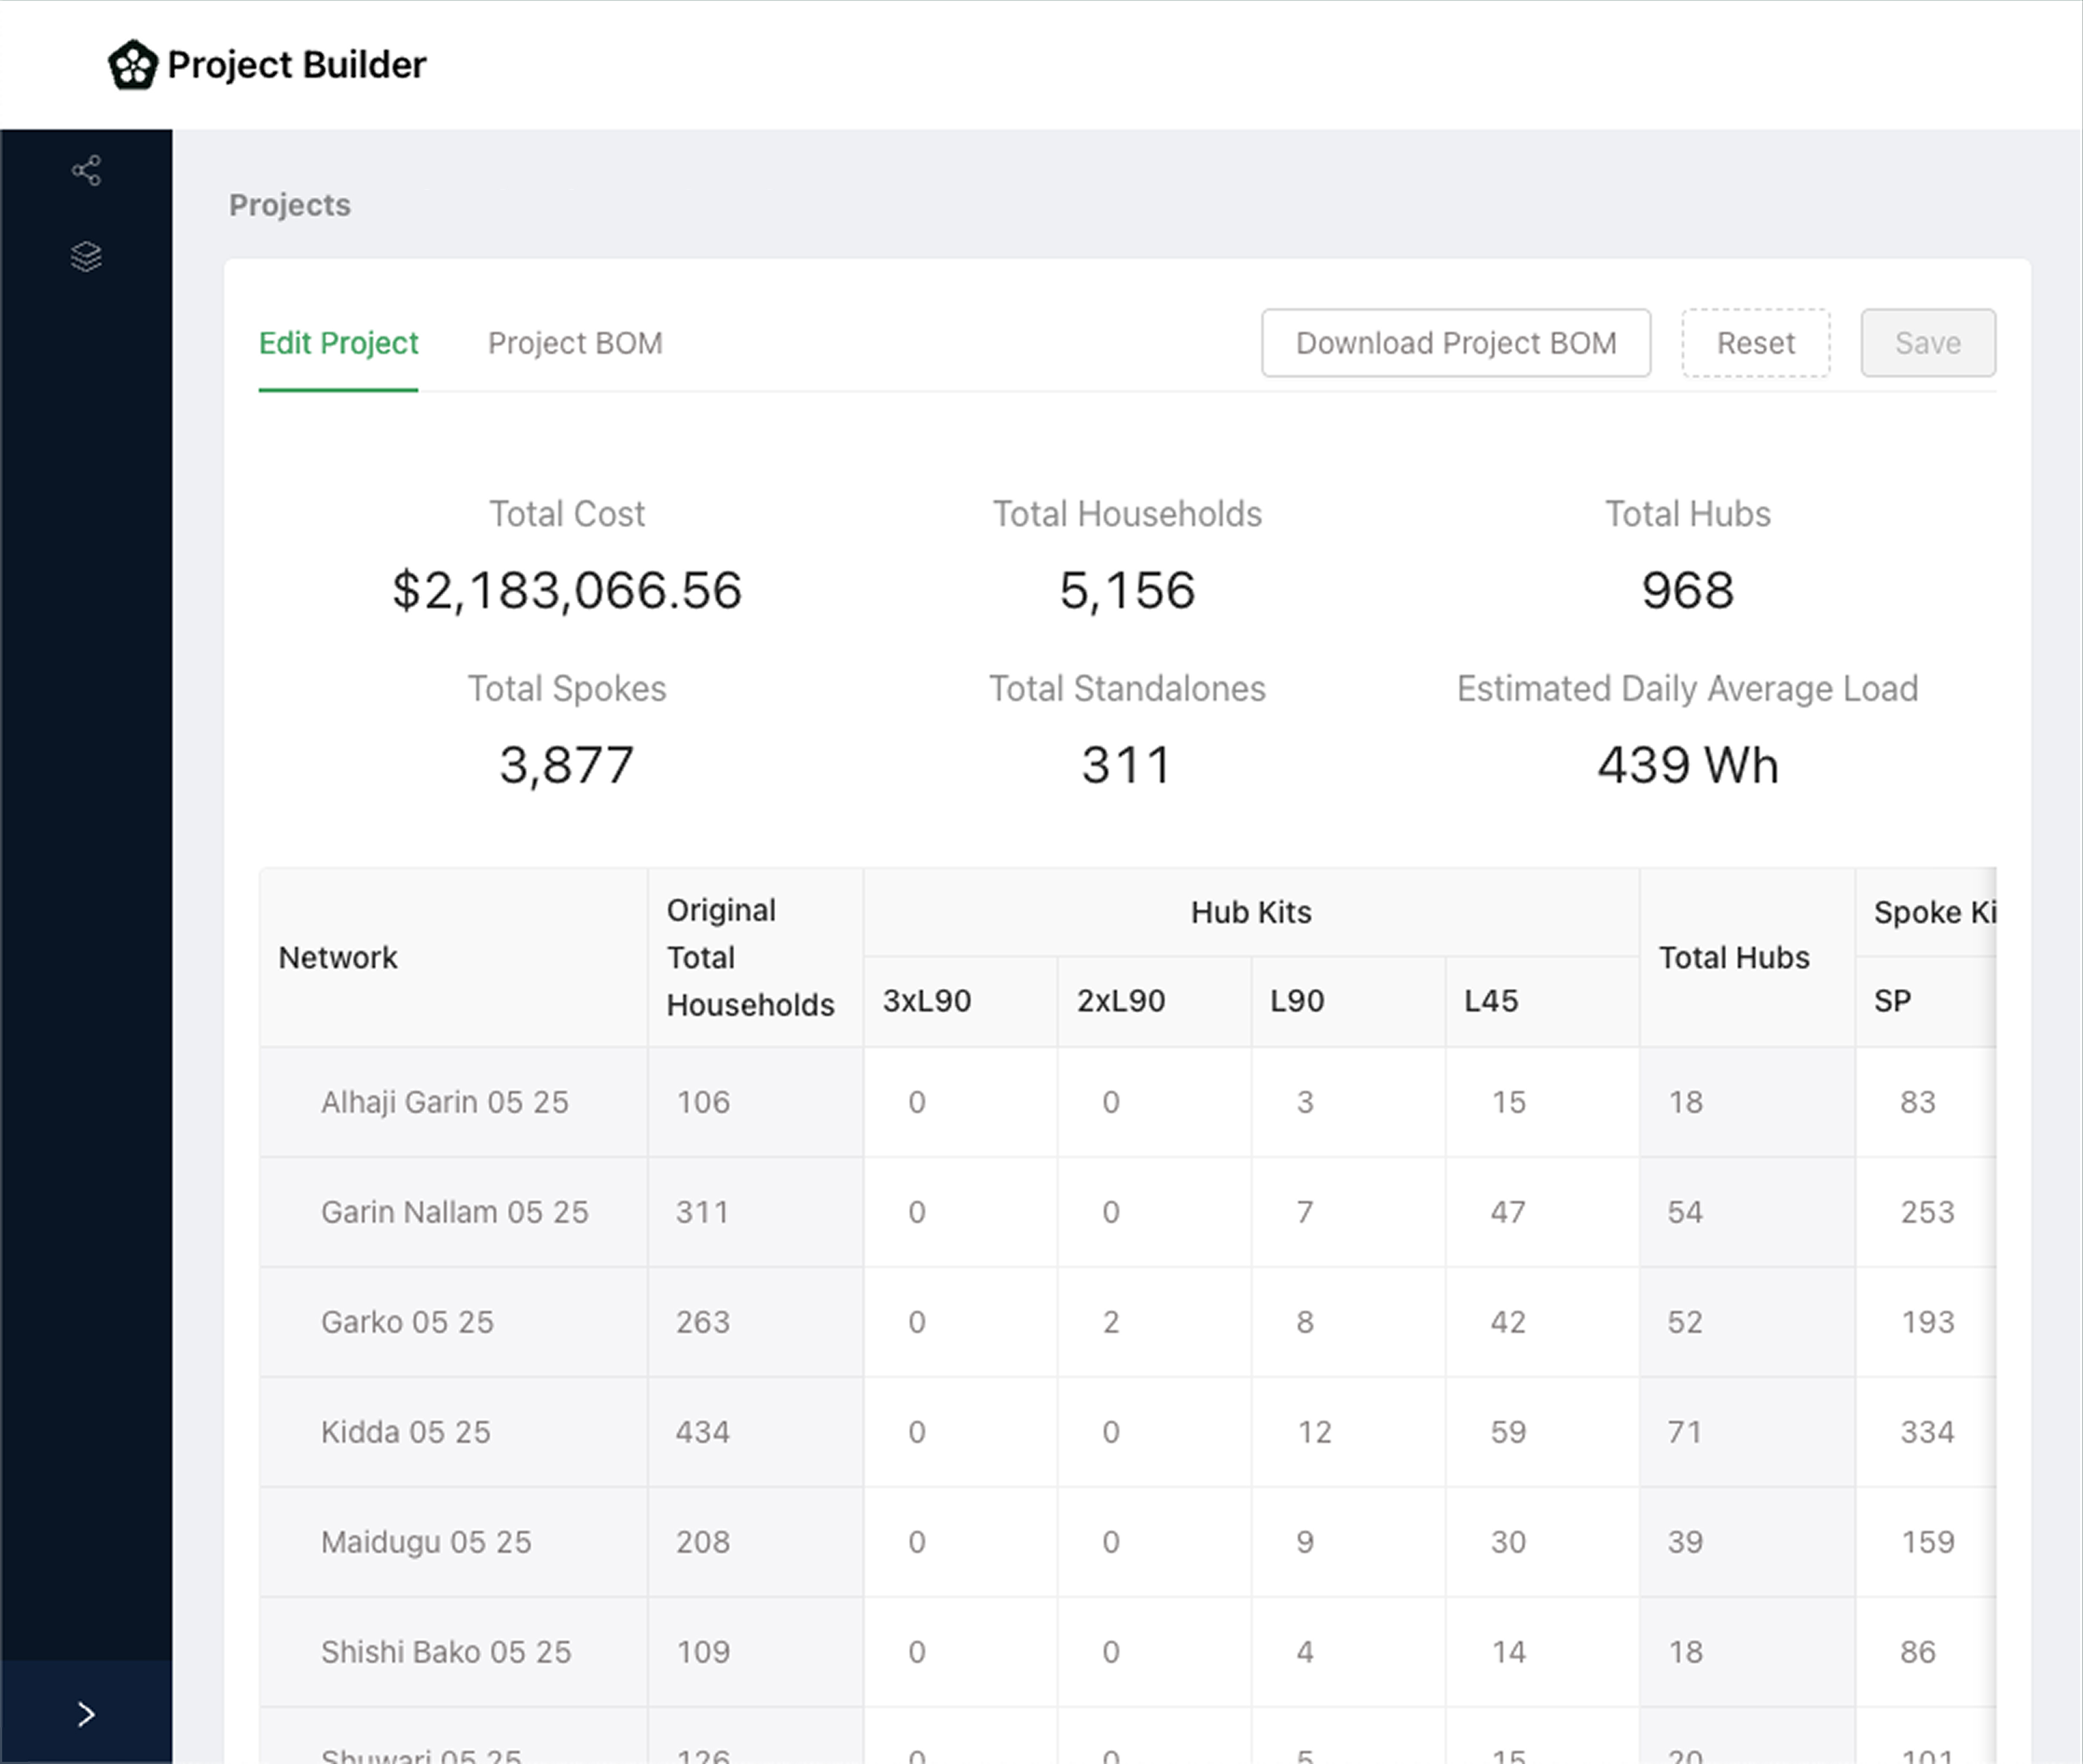Select the Edit Project tab
Viewport: 2083px width, 1764px height.
coord(338,343)
